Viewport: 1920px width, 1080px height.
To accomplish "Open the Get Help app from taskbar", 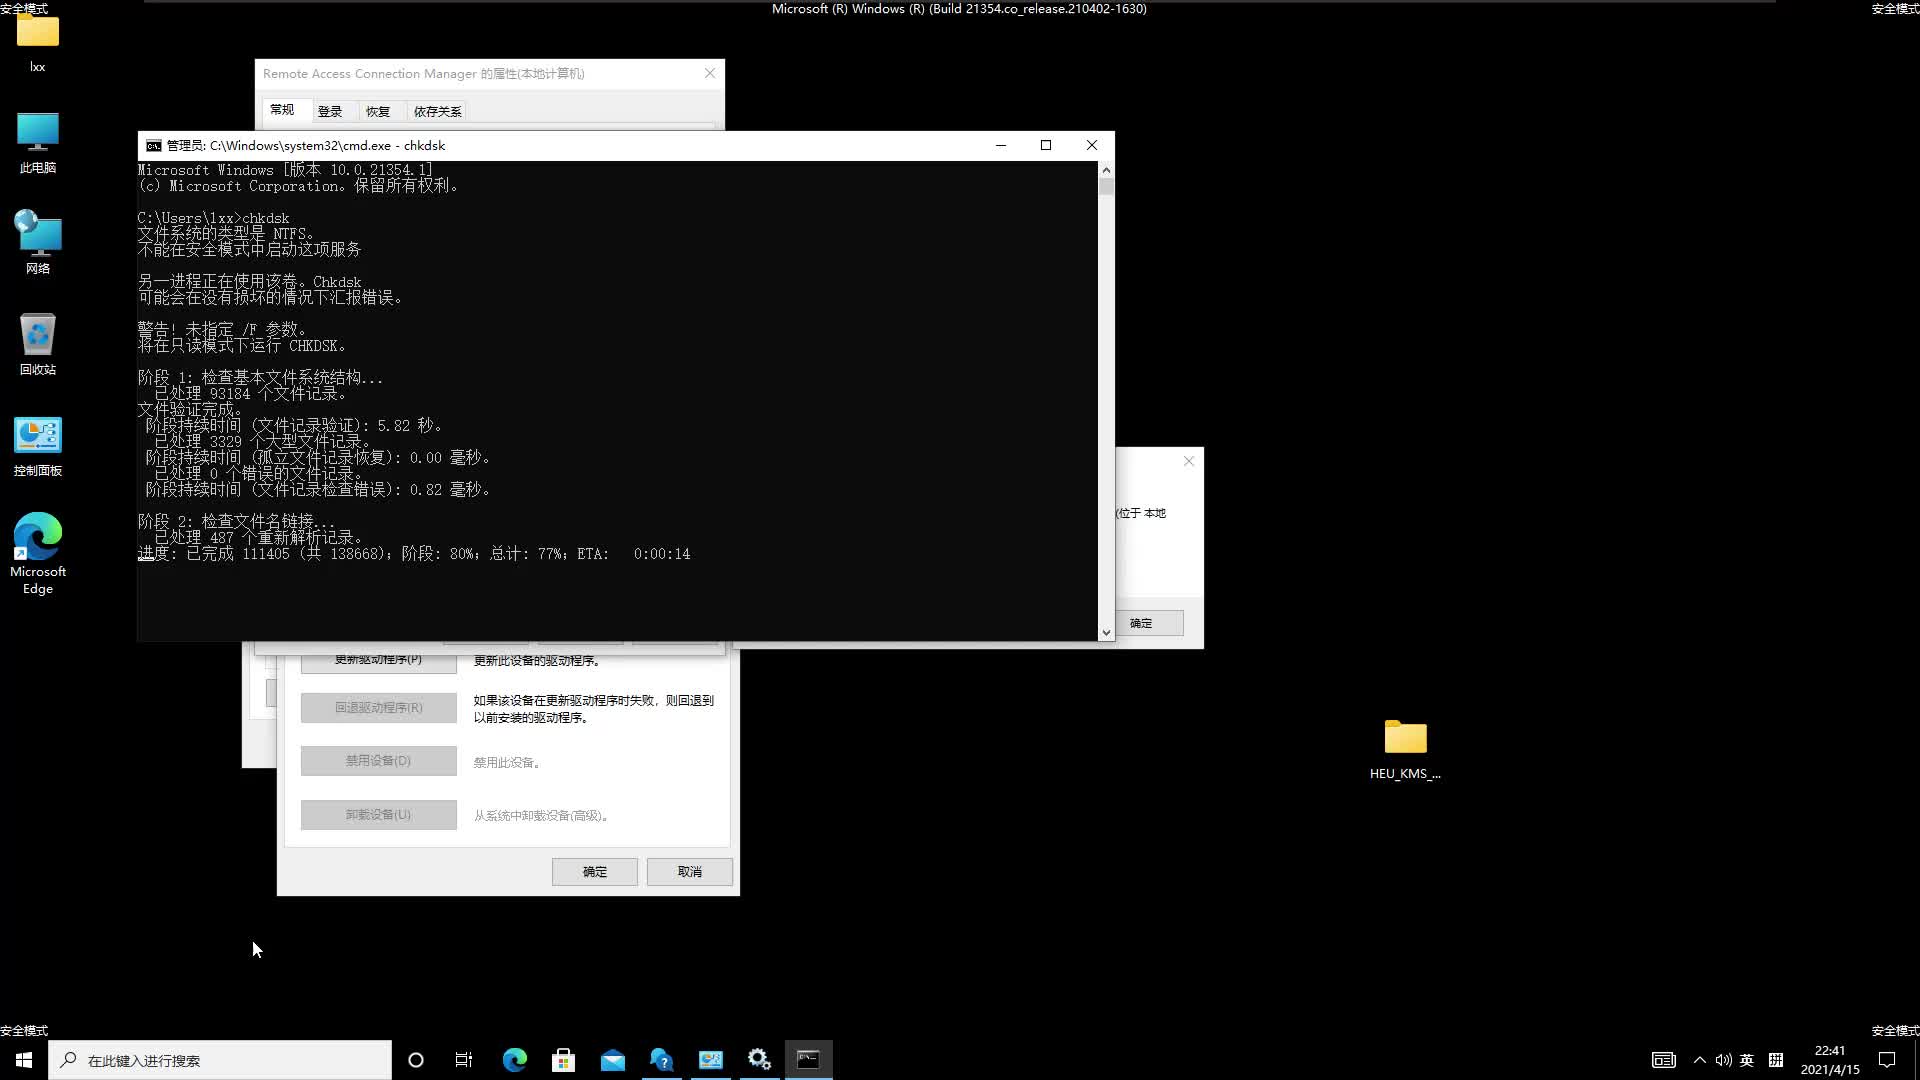I will click(x=661, y=1059).
